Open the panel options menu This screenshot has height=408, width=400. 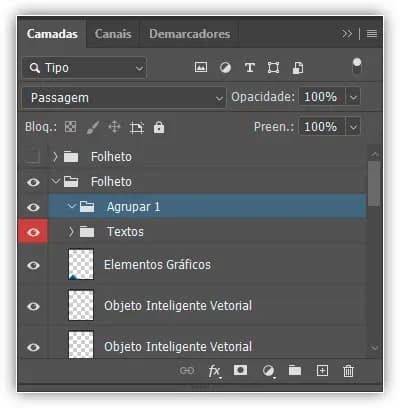point(372,34)
